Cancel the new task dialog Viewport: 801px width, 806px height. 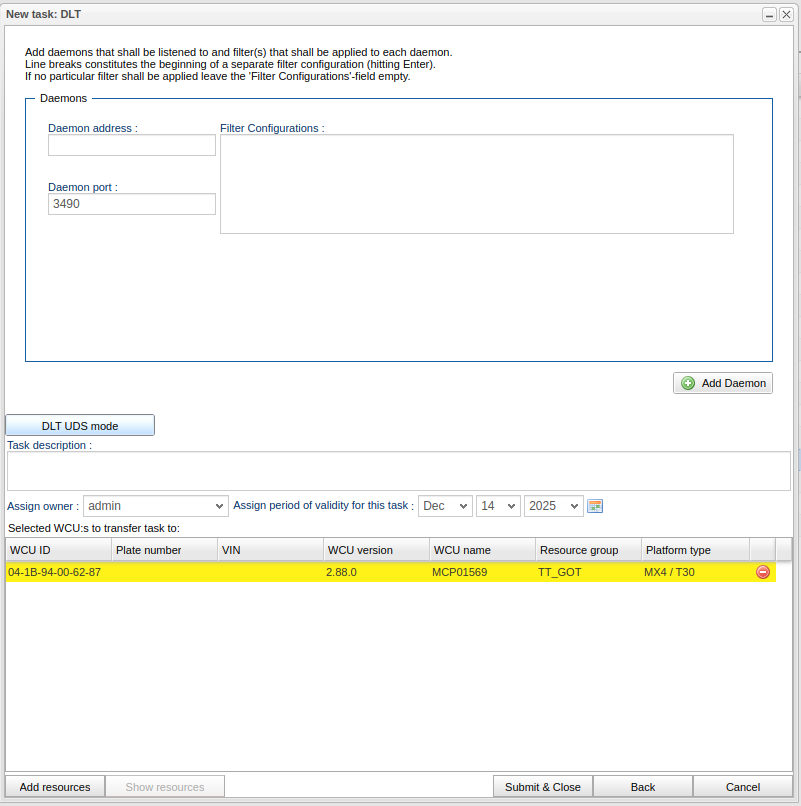point(743,787)
